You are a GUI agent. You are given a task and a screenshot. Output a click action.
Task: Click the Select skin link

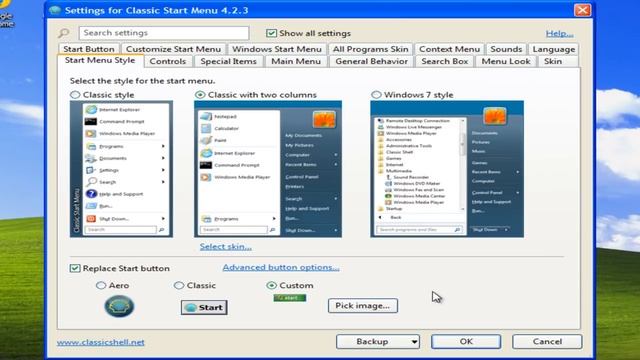tap(226, 247)
